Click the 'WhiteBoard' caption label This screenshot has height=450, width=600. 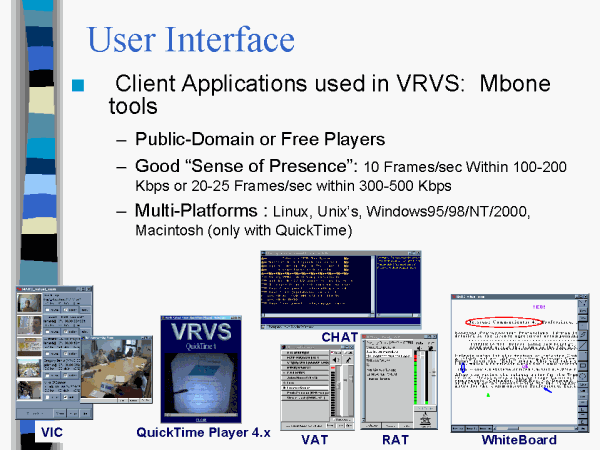coord(519,440)
